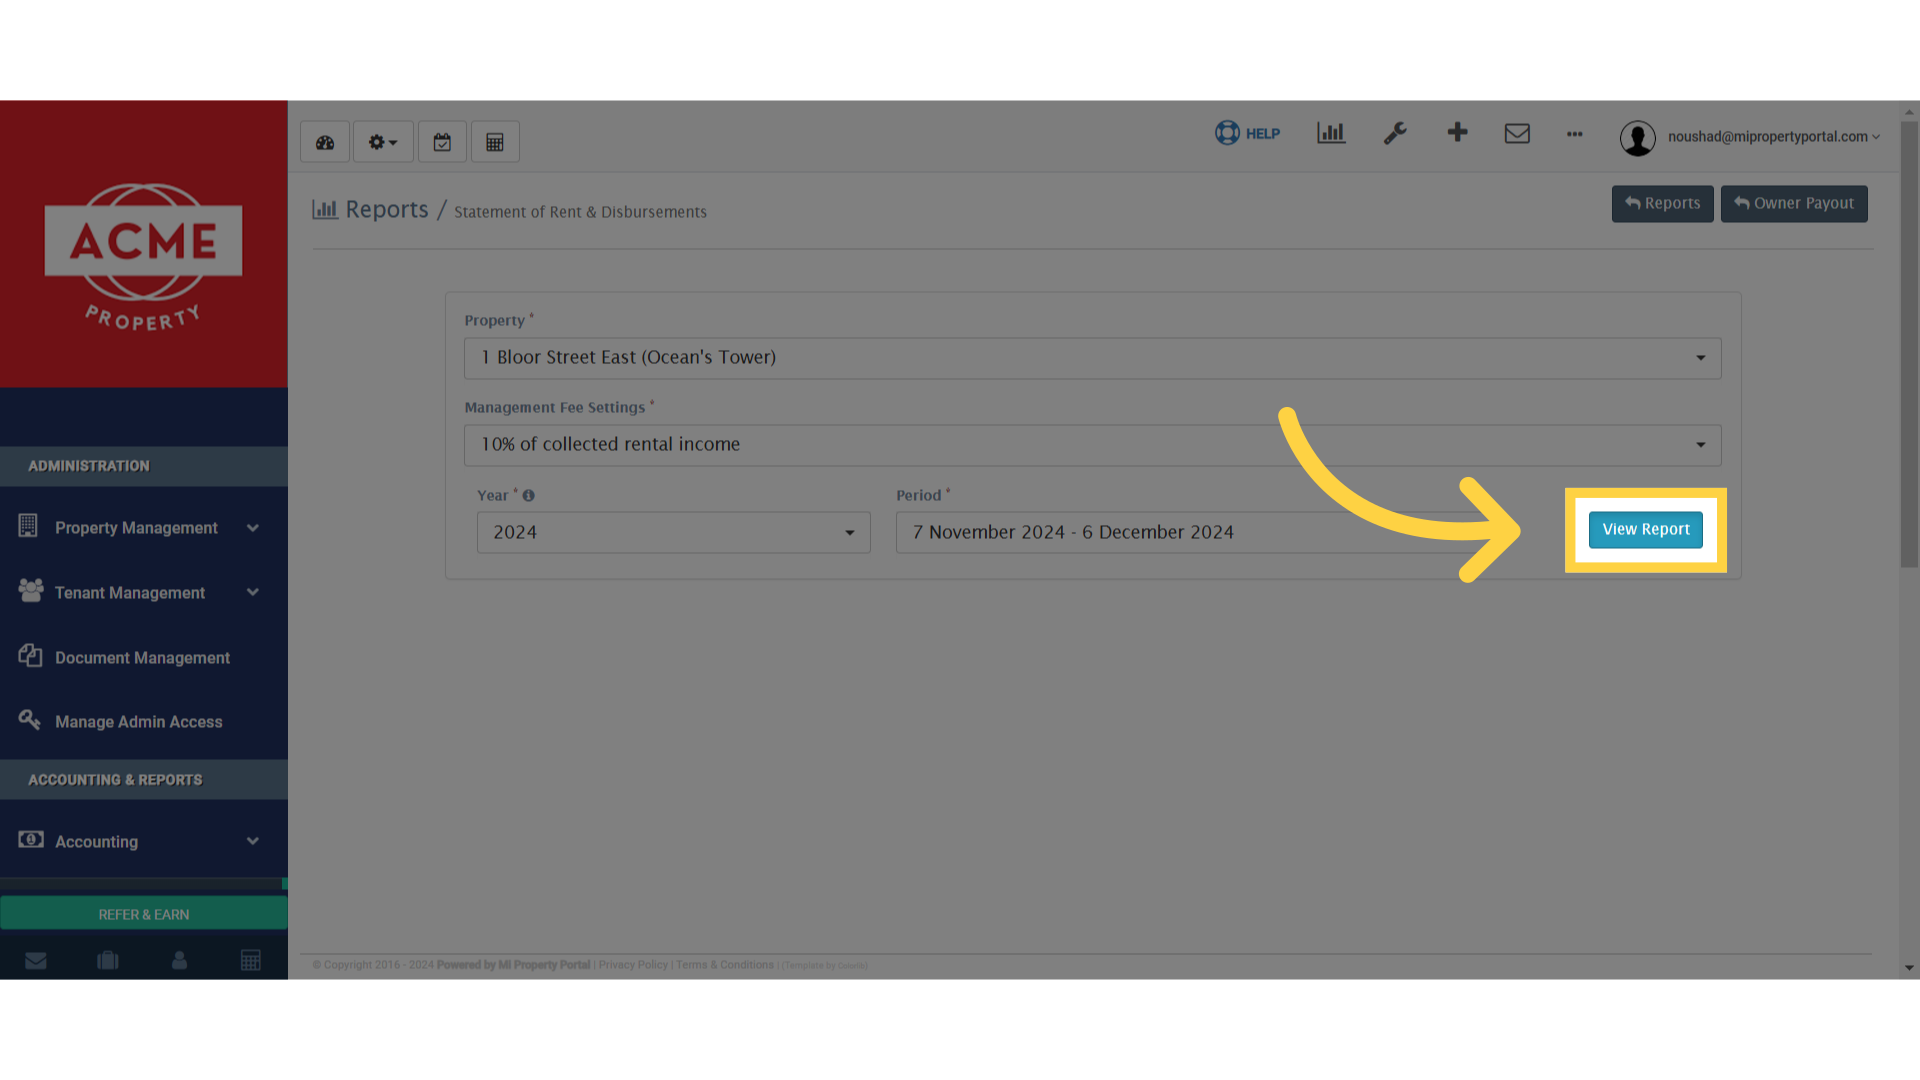Open the Privacy Policy link

click(633, 965)
